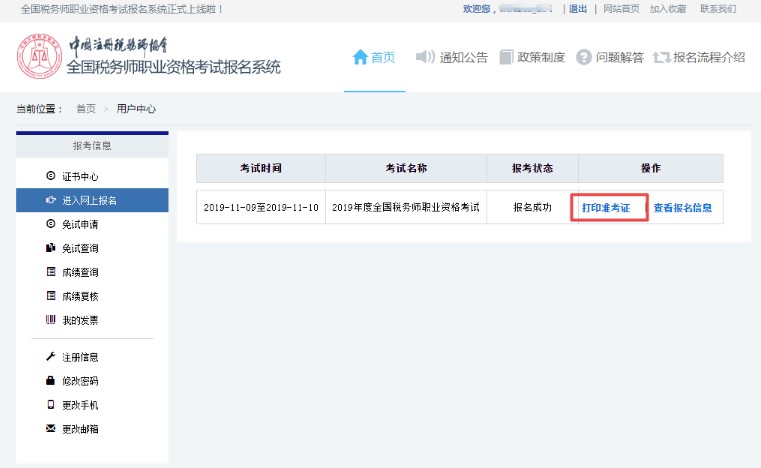
Task: Click the home icon beside 首页
Action: click(x=360, y=57)
